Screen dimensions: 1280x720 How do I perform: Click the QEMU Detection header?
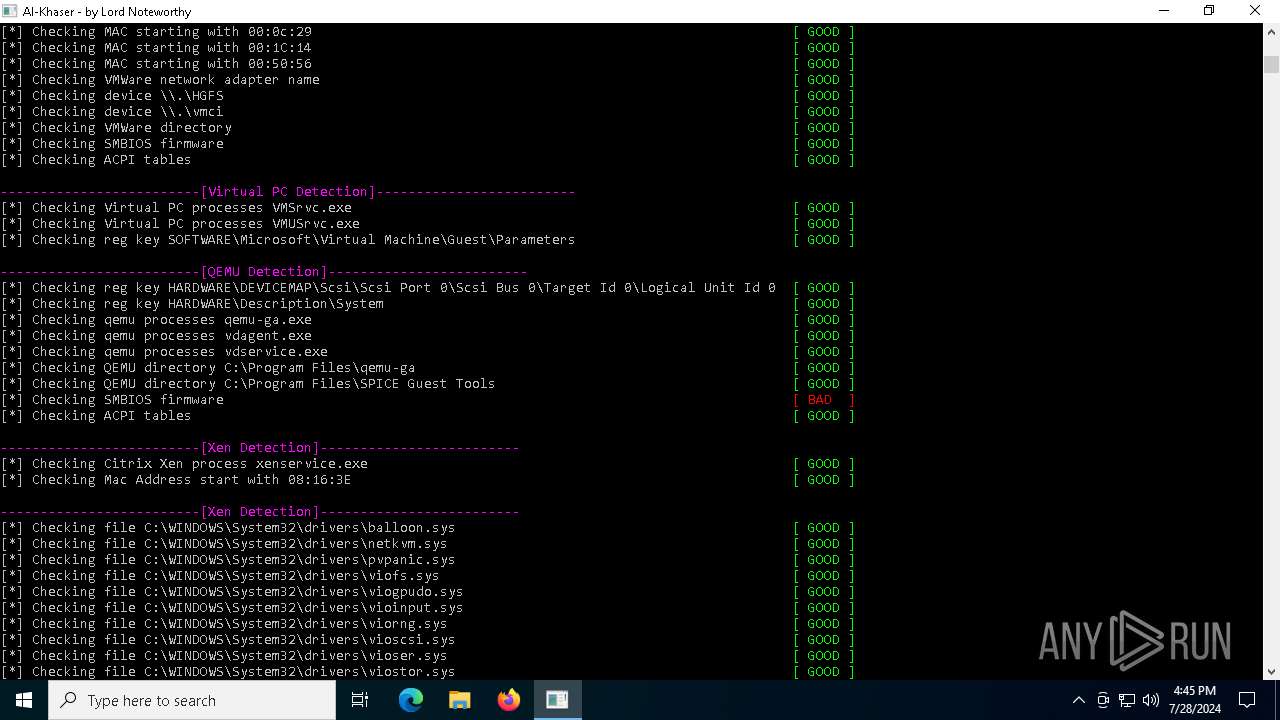point(264,272)
